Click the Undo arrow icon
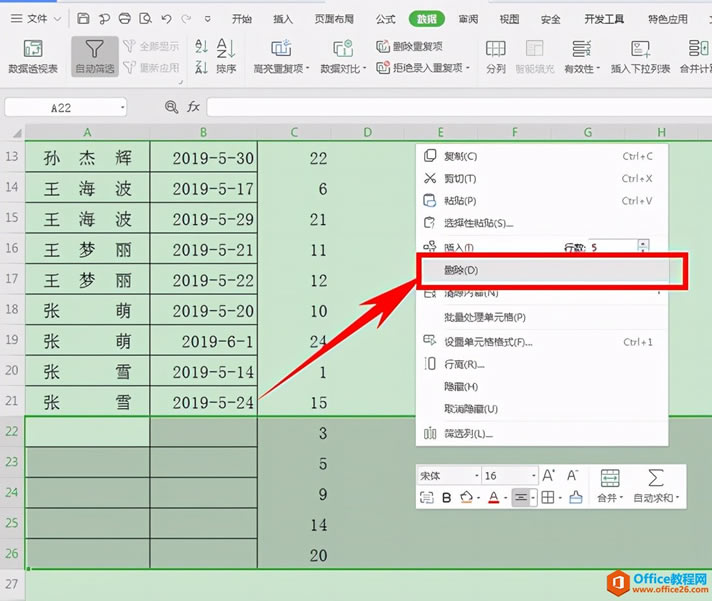Screen dimensions: 712x601 (167, 19)
